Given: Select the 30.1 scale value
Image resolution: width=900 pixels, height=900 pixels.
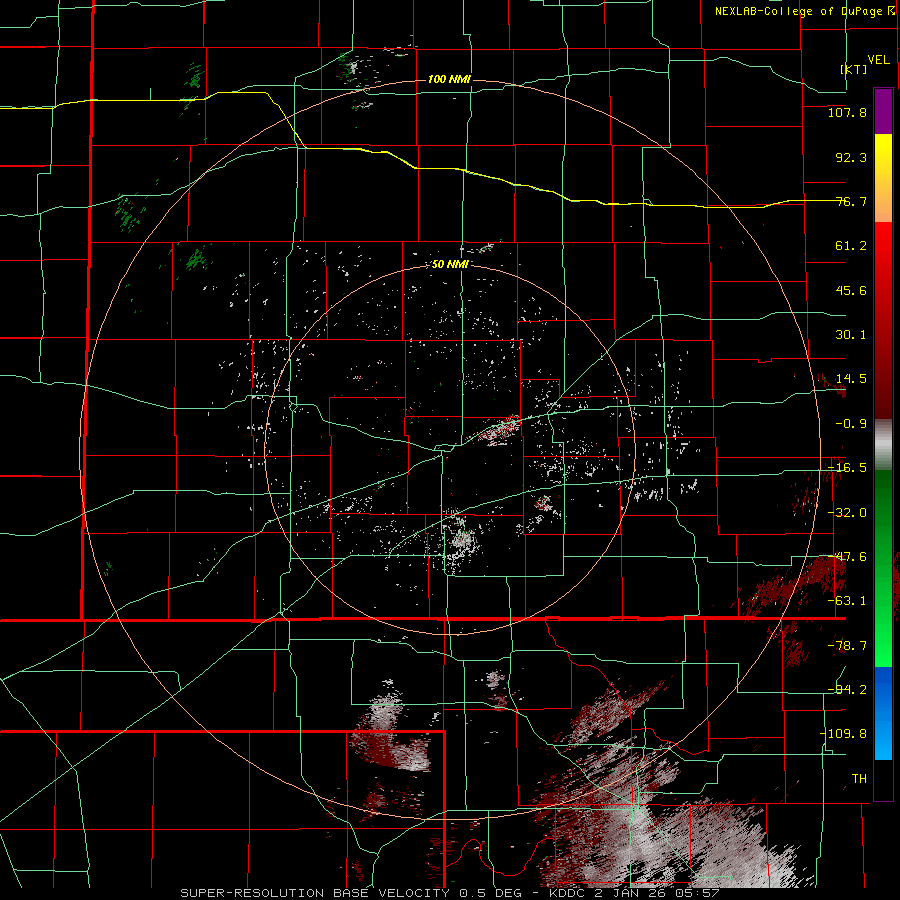Looking at the screenshot, I should point(851,335).
